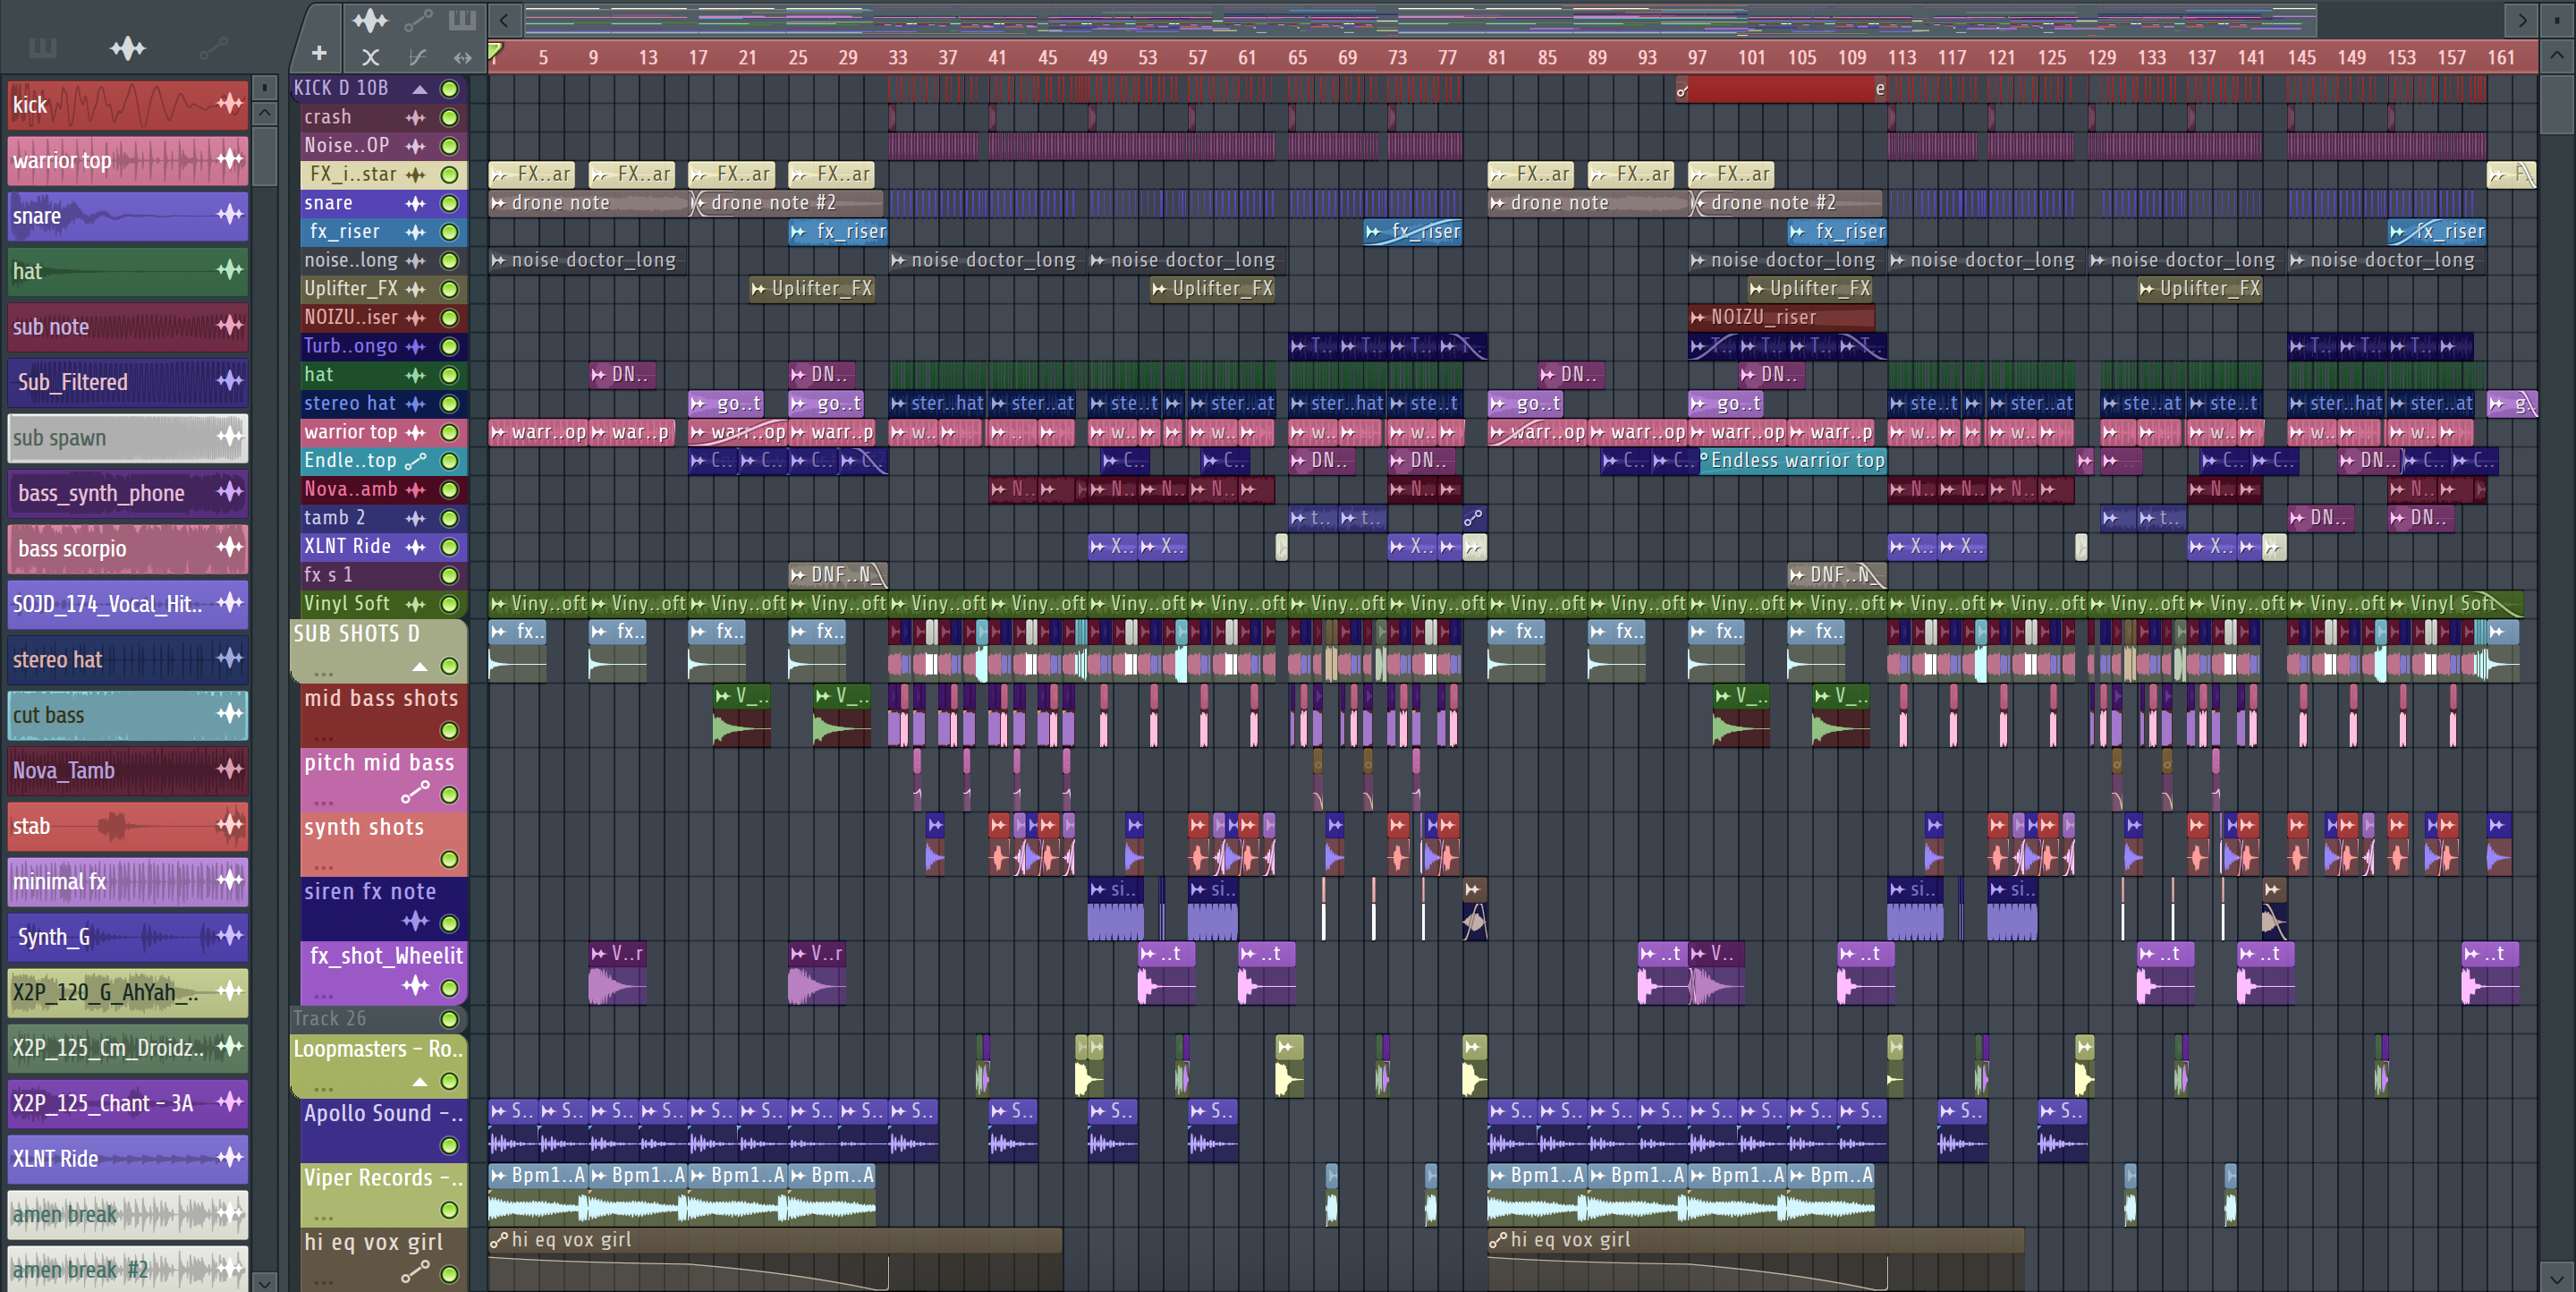Viewport: 2576px width, 1292px height.
Task: Mute the crash track
Action: 450,118
